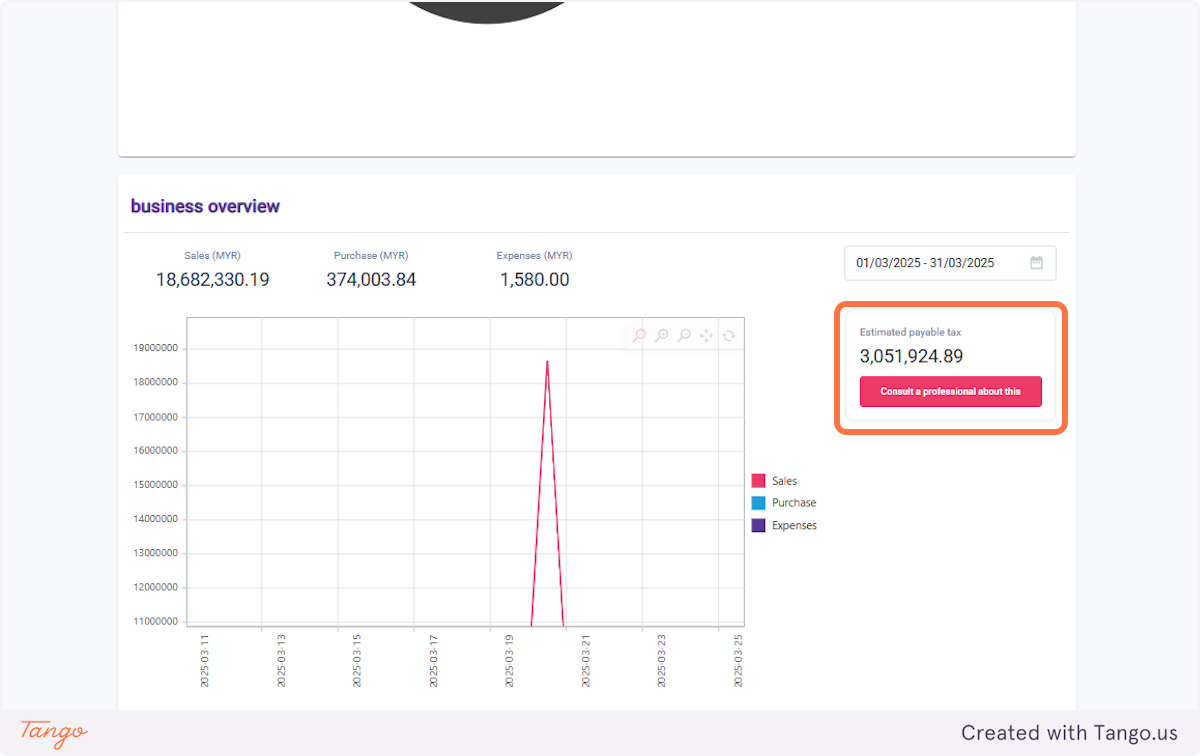
Task: Select the chart box-zoom magnifier tool
Action: tap(639, 336)
